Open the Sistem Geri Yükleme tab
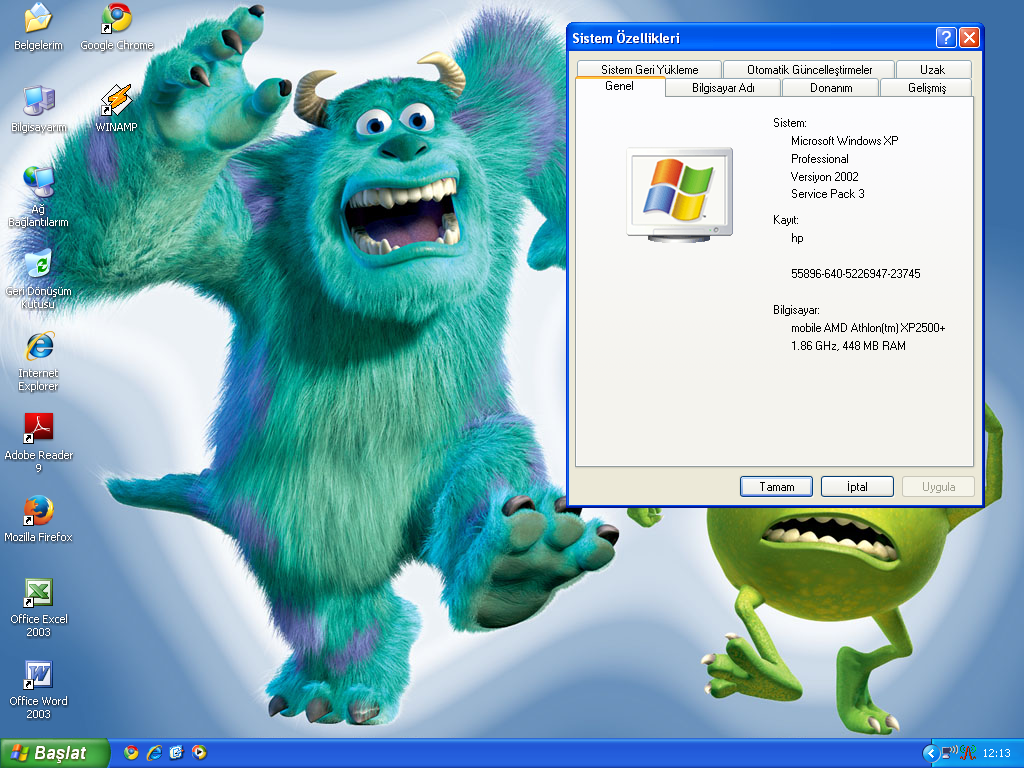The image size is (1024, 768). 649,70
